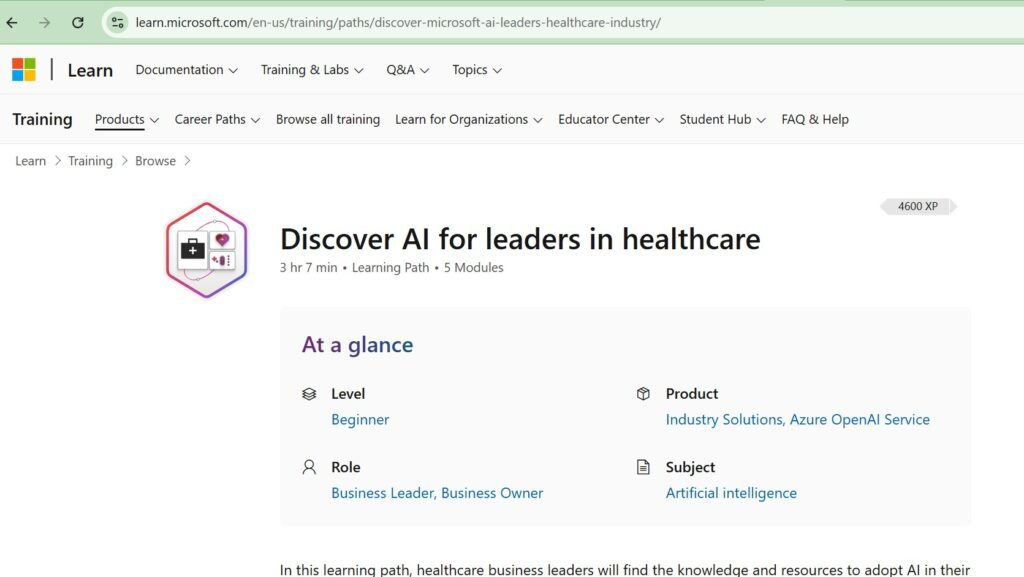Click the browser forward arrow
Screen dimensions: 1024x577
(x=44, y=23)
